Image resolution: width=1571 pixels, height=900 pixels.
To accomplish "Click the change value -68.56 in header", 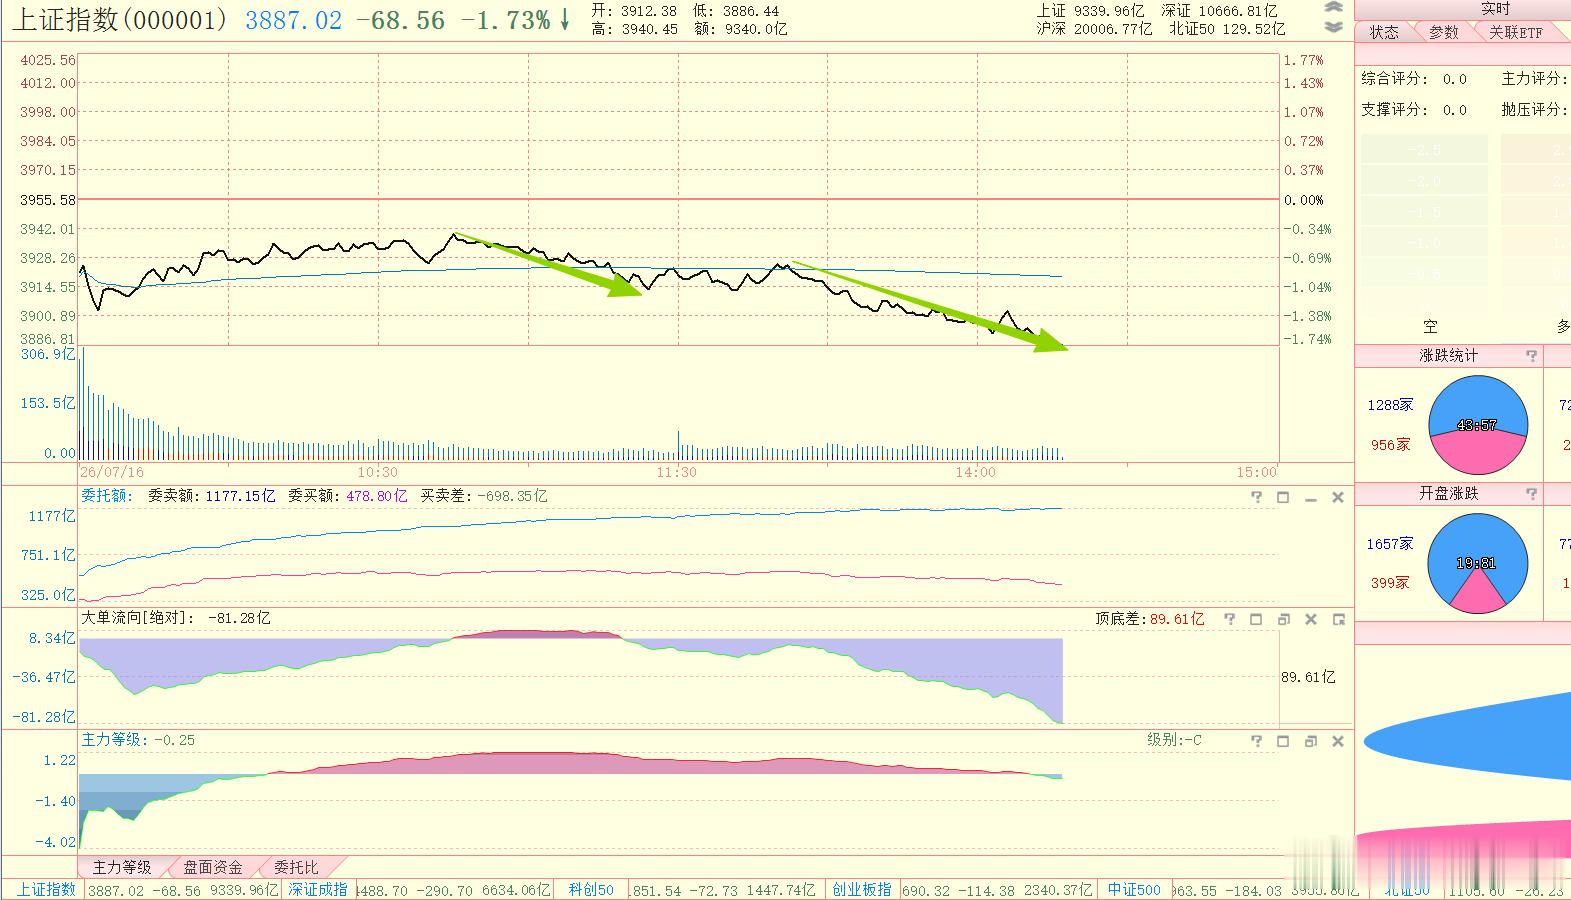I will click(401, 20).
